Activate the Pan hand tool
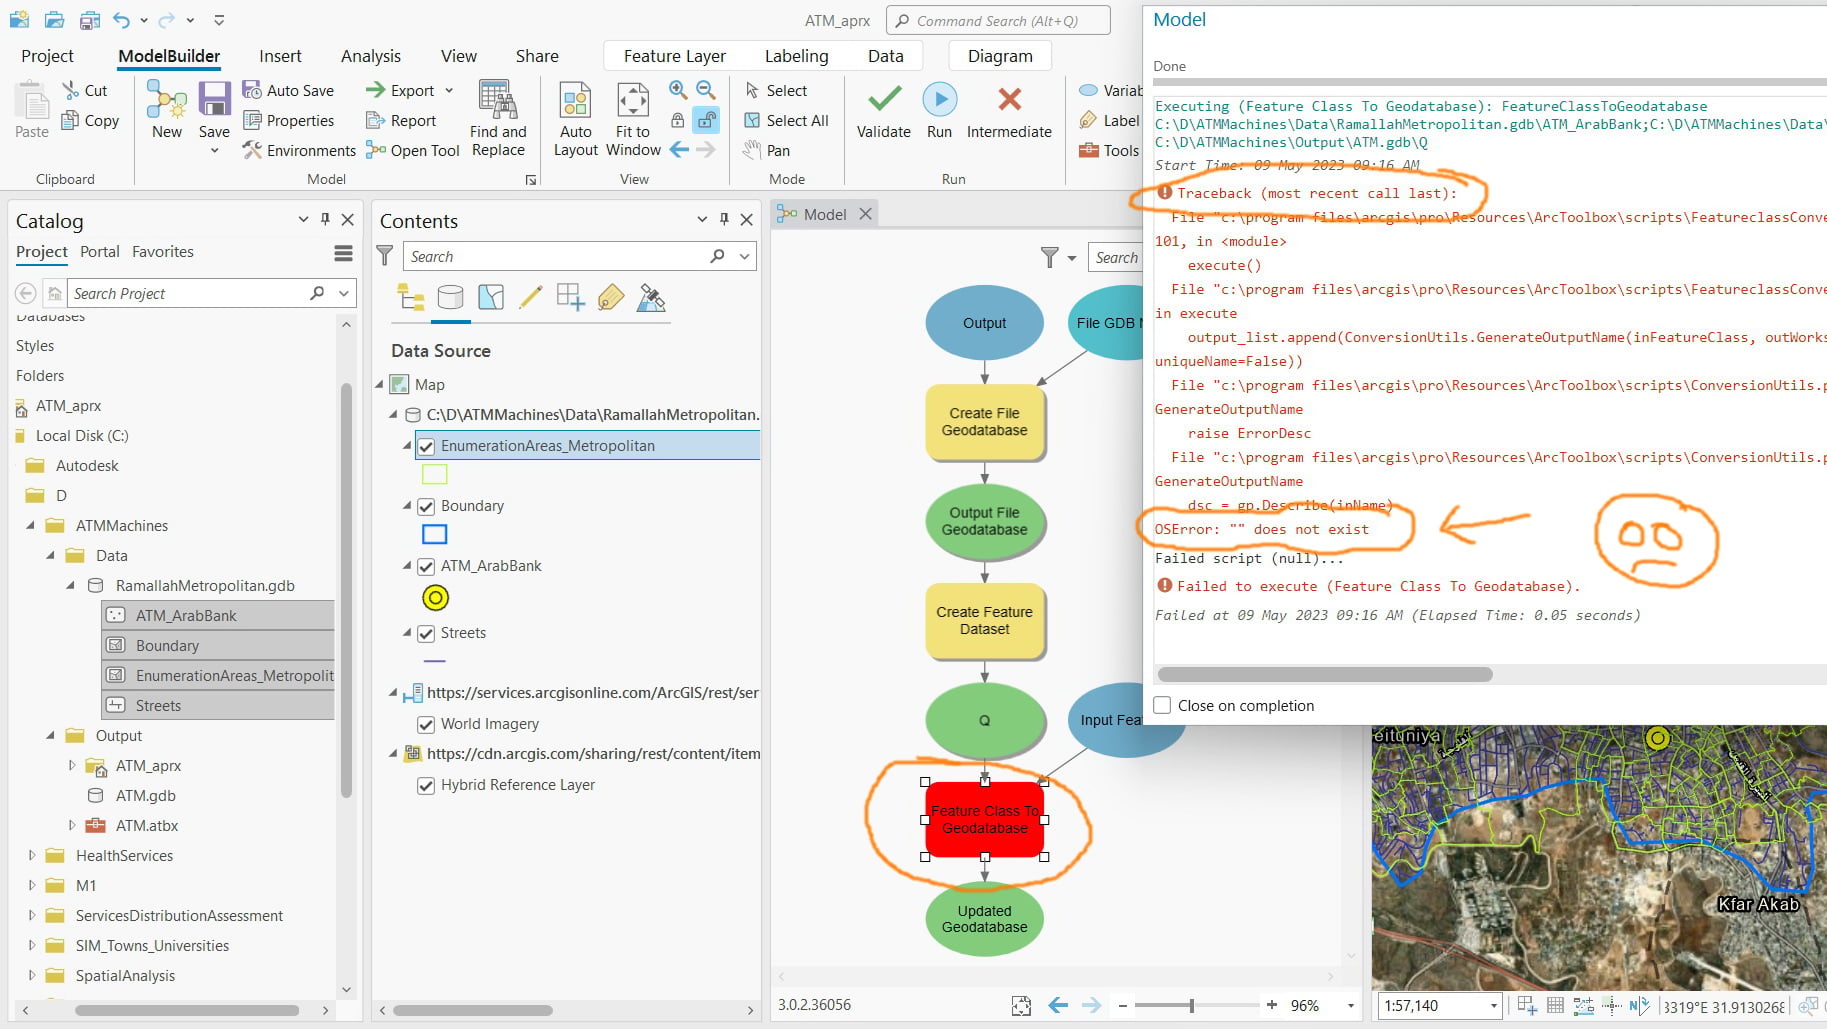This screenshot has height=1029, width=1827. [x=767, y=150]
